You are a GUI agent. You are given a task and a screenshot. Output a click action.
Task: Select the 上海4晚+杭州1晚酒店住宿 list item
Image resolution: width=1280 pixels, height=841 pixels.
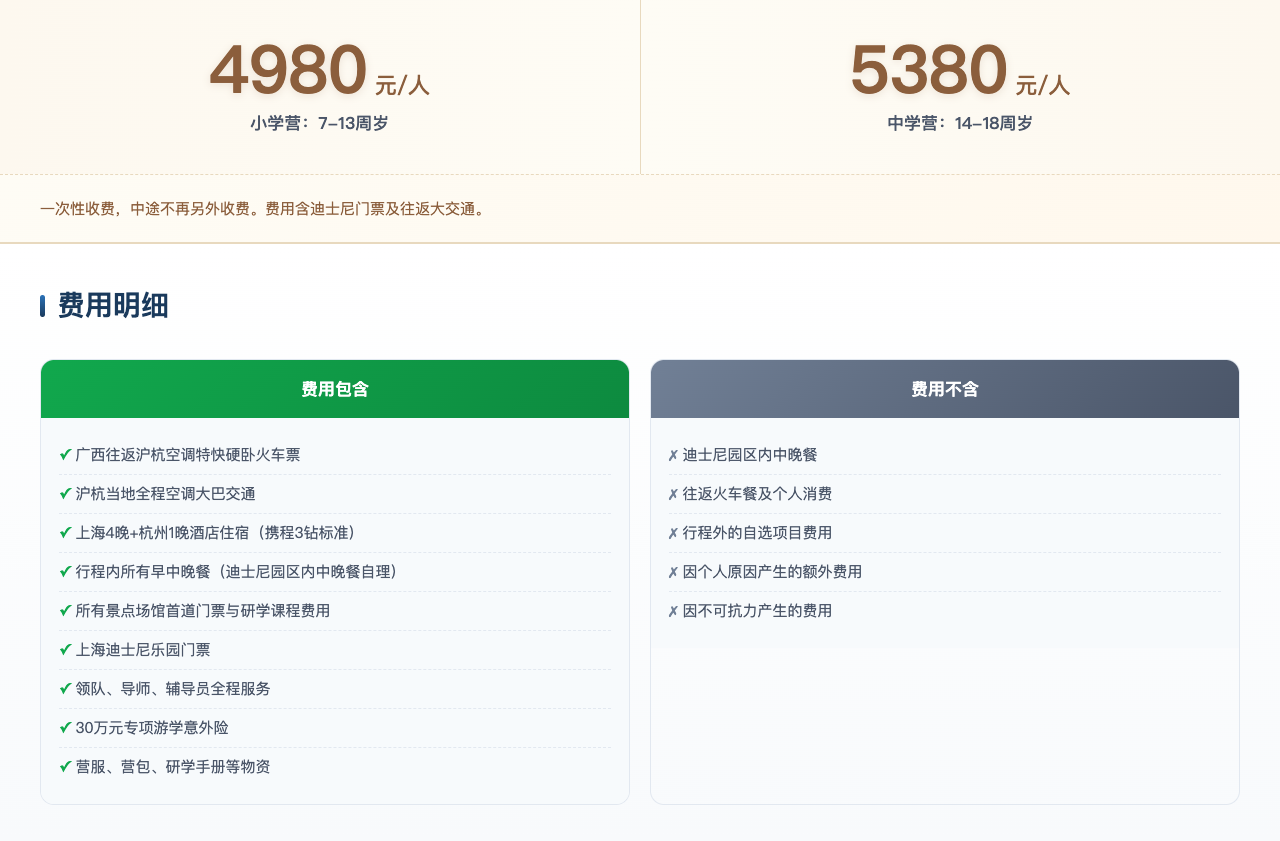click(x=216, y=533)
